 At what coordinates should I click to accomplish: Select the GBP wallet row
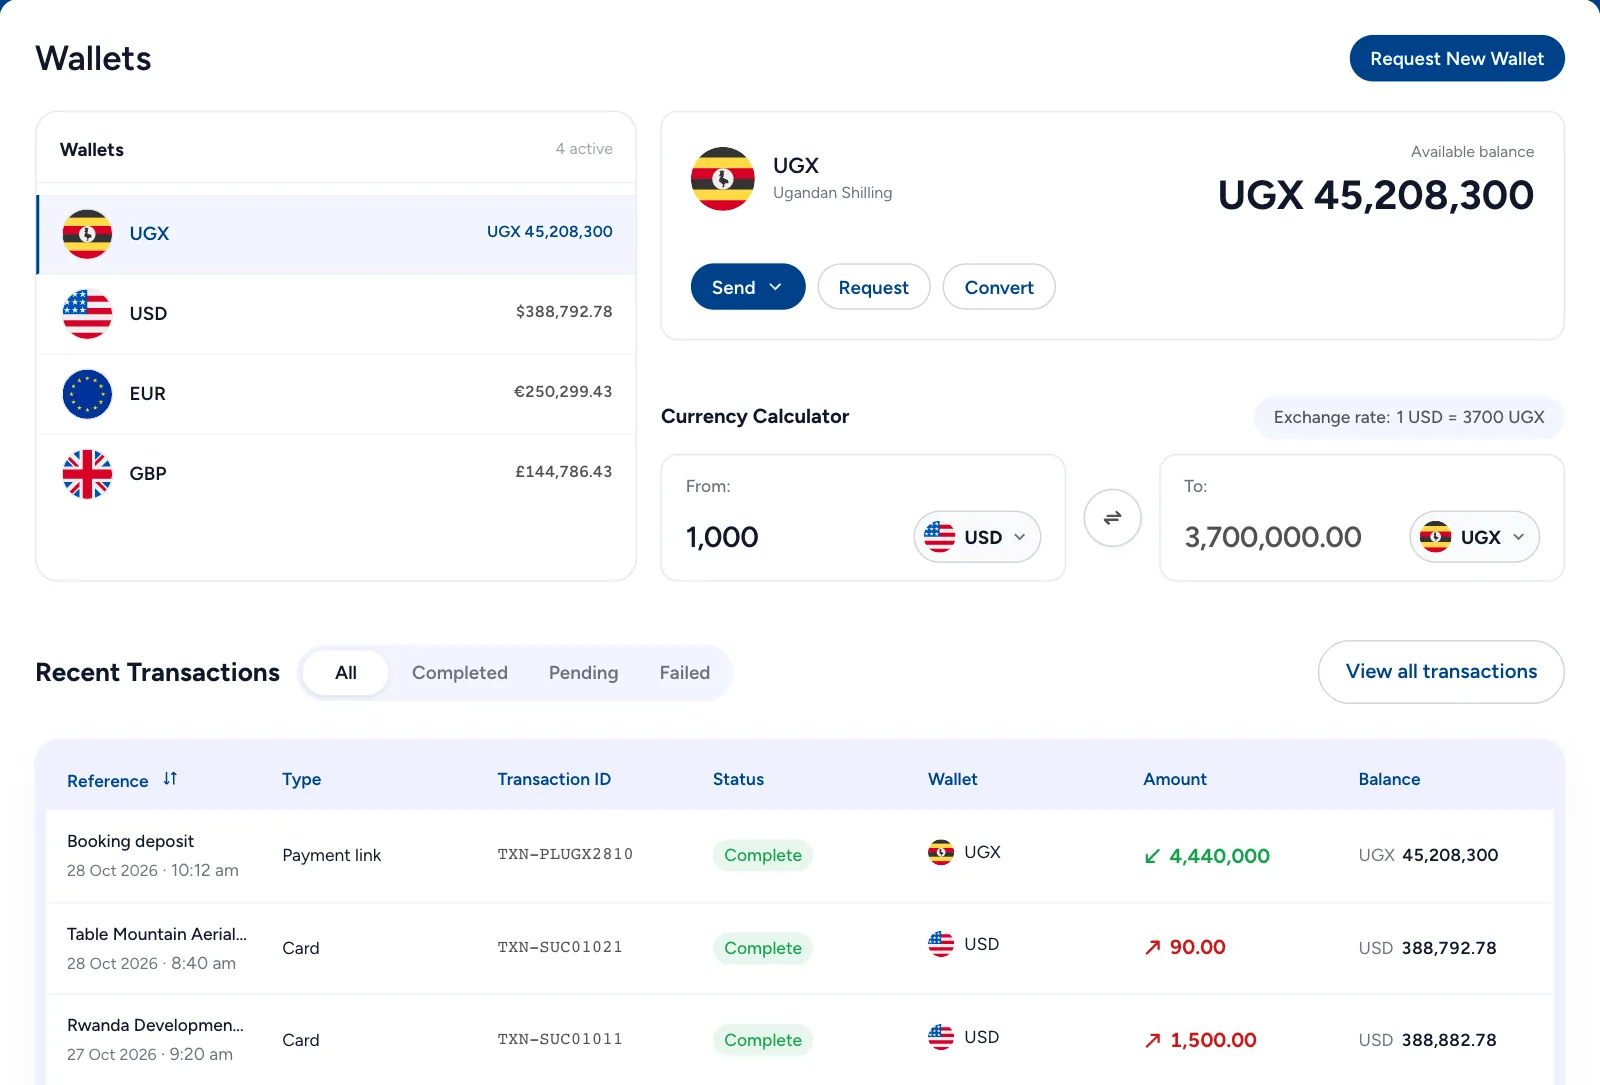[x=336, y=474]
